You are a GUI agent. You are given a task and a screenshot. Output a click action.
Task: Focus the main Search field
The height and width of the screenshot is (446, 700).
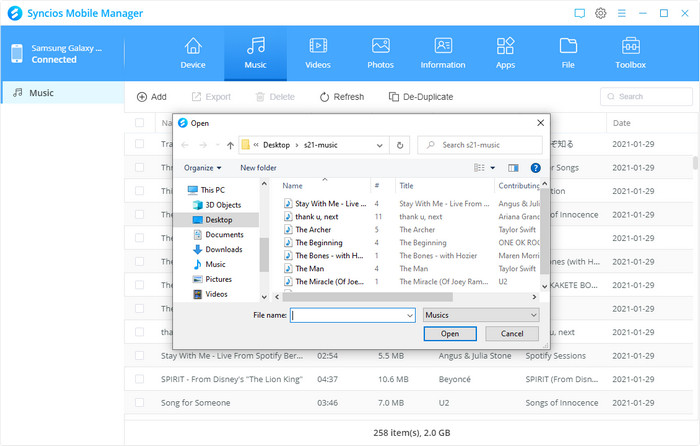(x=646, y=96)
